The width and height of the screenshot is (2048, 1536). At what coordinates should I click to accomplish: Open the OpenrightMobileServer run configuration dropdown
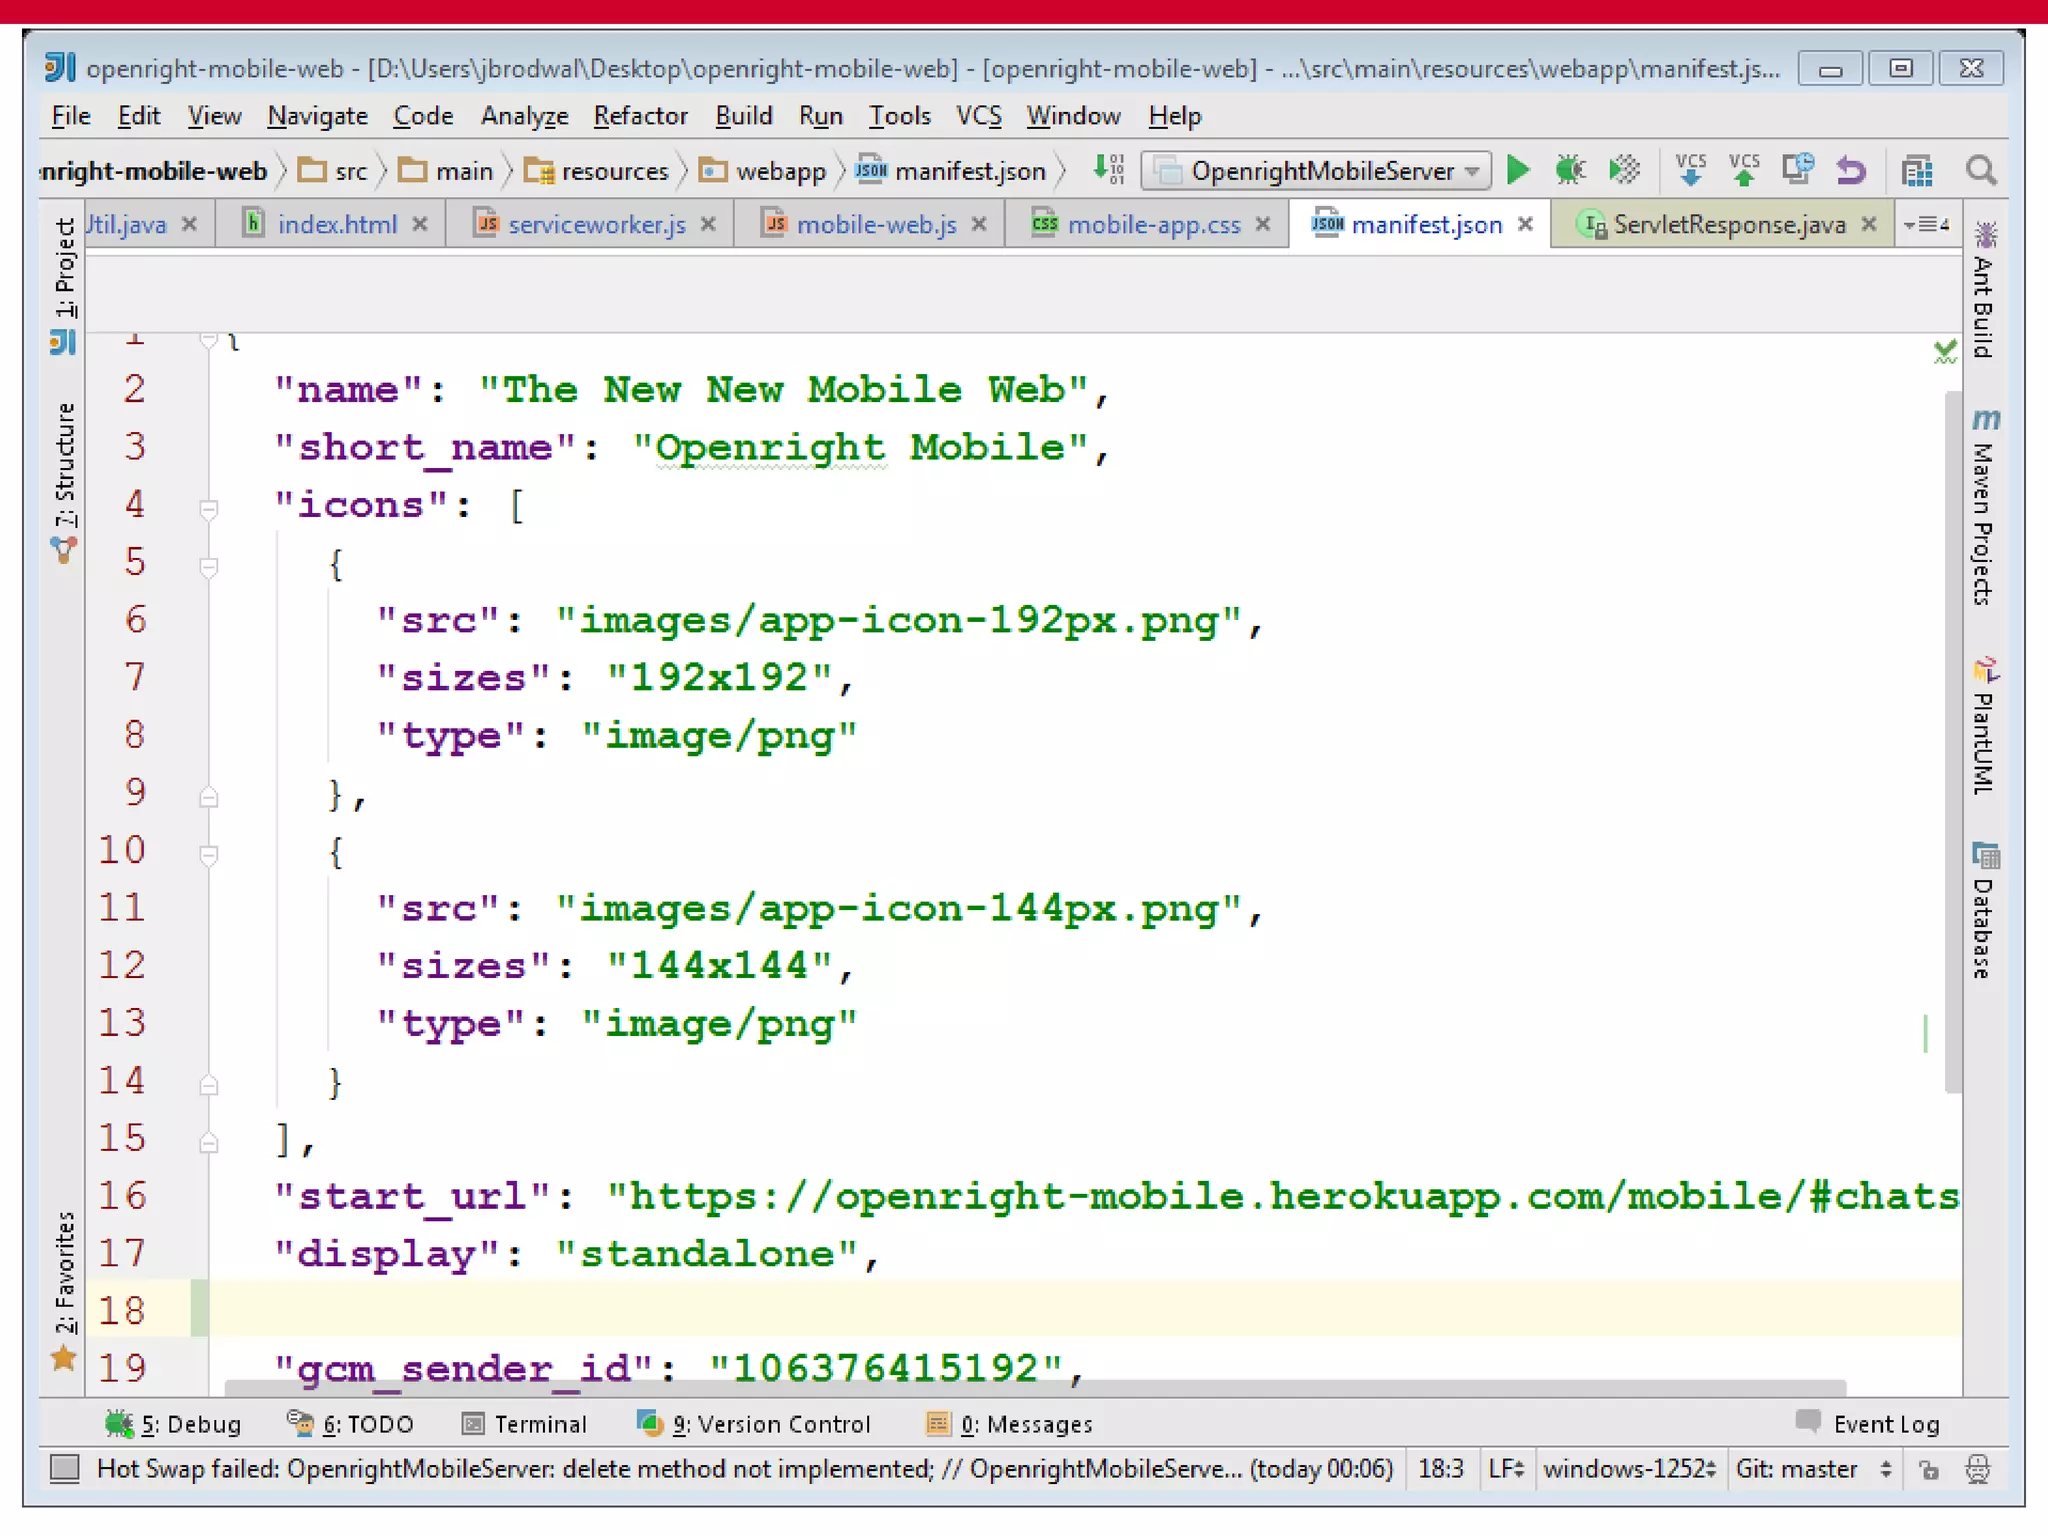1316,171
